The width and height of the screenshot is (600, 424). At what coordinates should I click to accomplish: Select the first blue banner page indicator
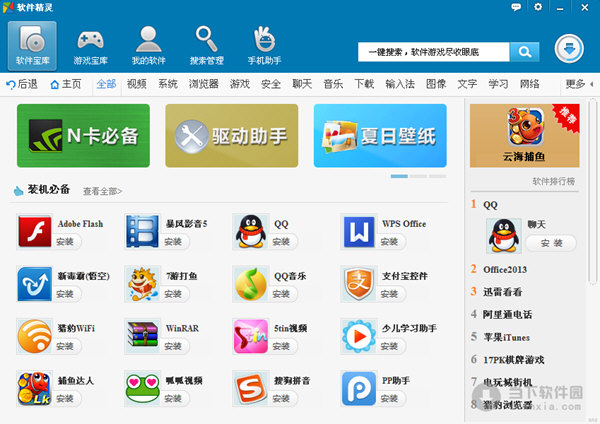tap(399, 176)
